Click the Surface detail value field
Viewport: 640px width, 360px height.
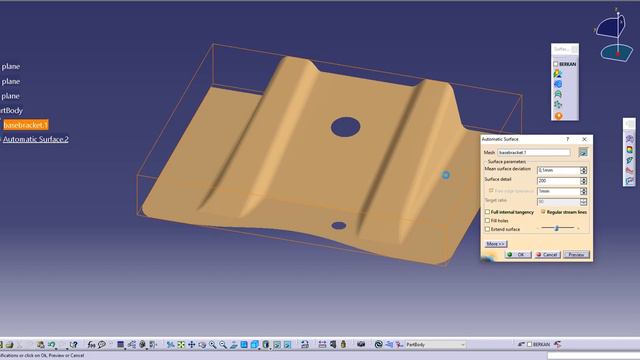pos(558,181)
